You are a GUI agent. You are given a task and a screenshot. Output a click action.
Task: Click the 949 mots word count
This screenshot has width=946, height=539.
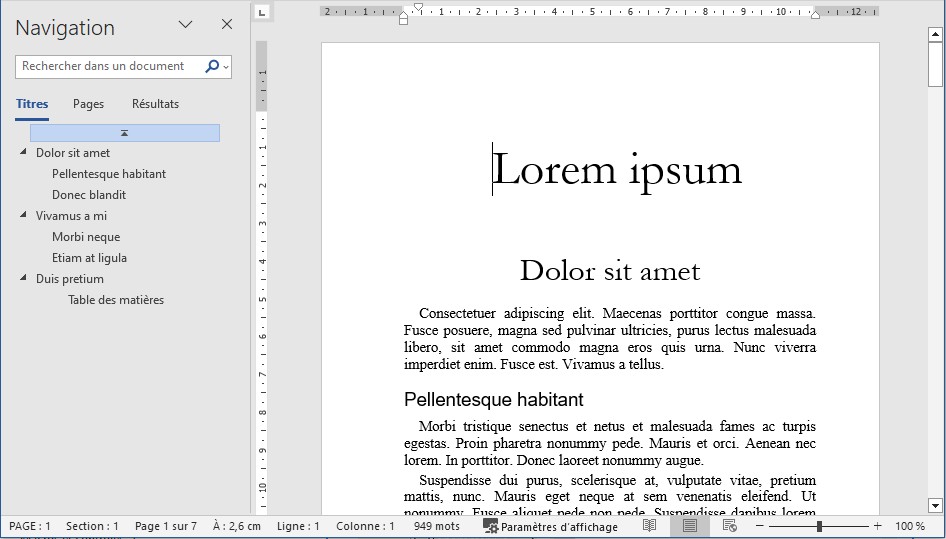point(437,526)
